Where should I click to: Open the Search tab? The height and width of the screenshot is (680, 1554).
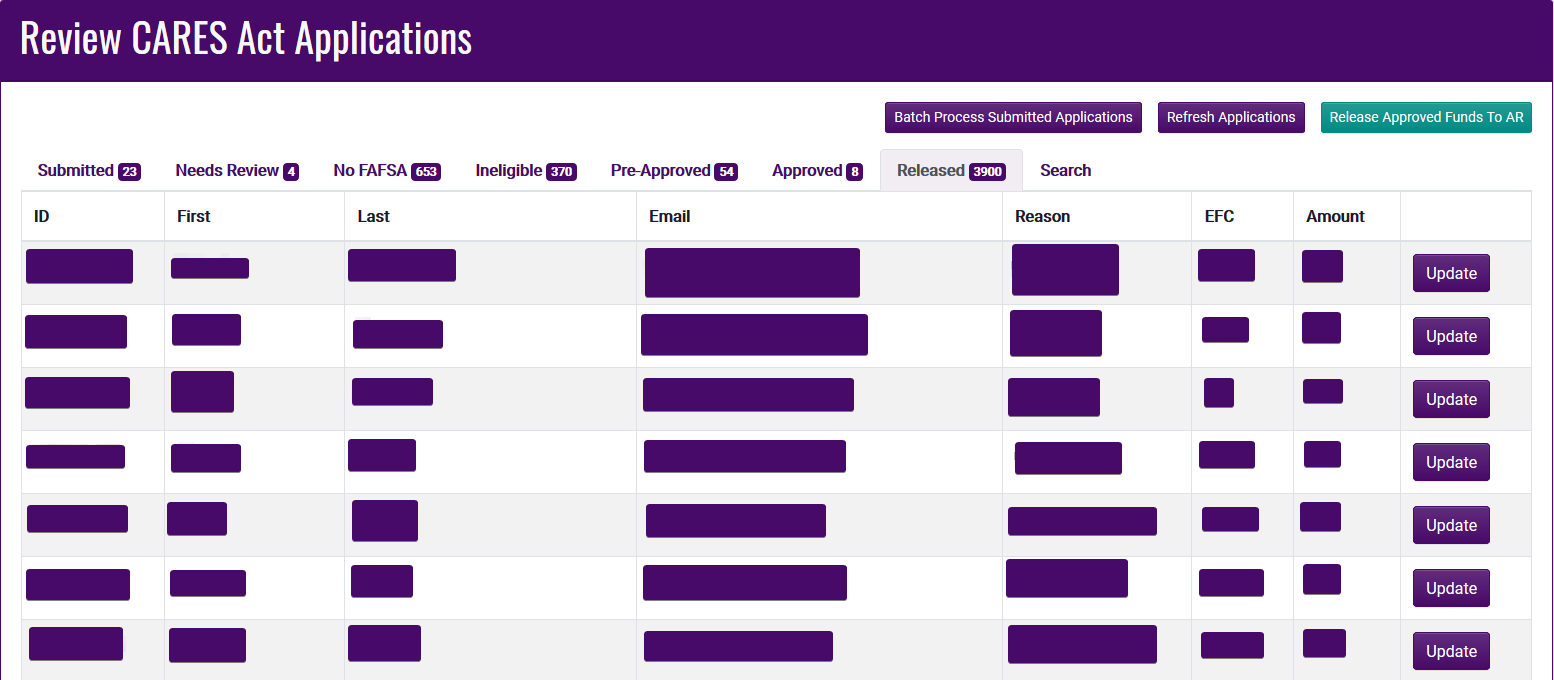(1065, 171)
